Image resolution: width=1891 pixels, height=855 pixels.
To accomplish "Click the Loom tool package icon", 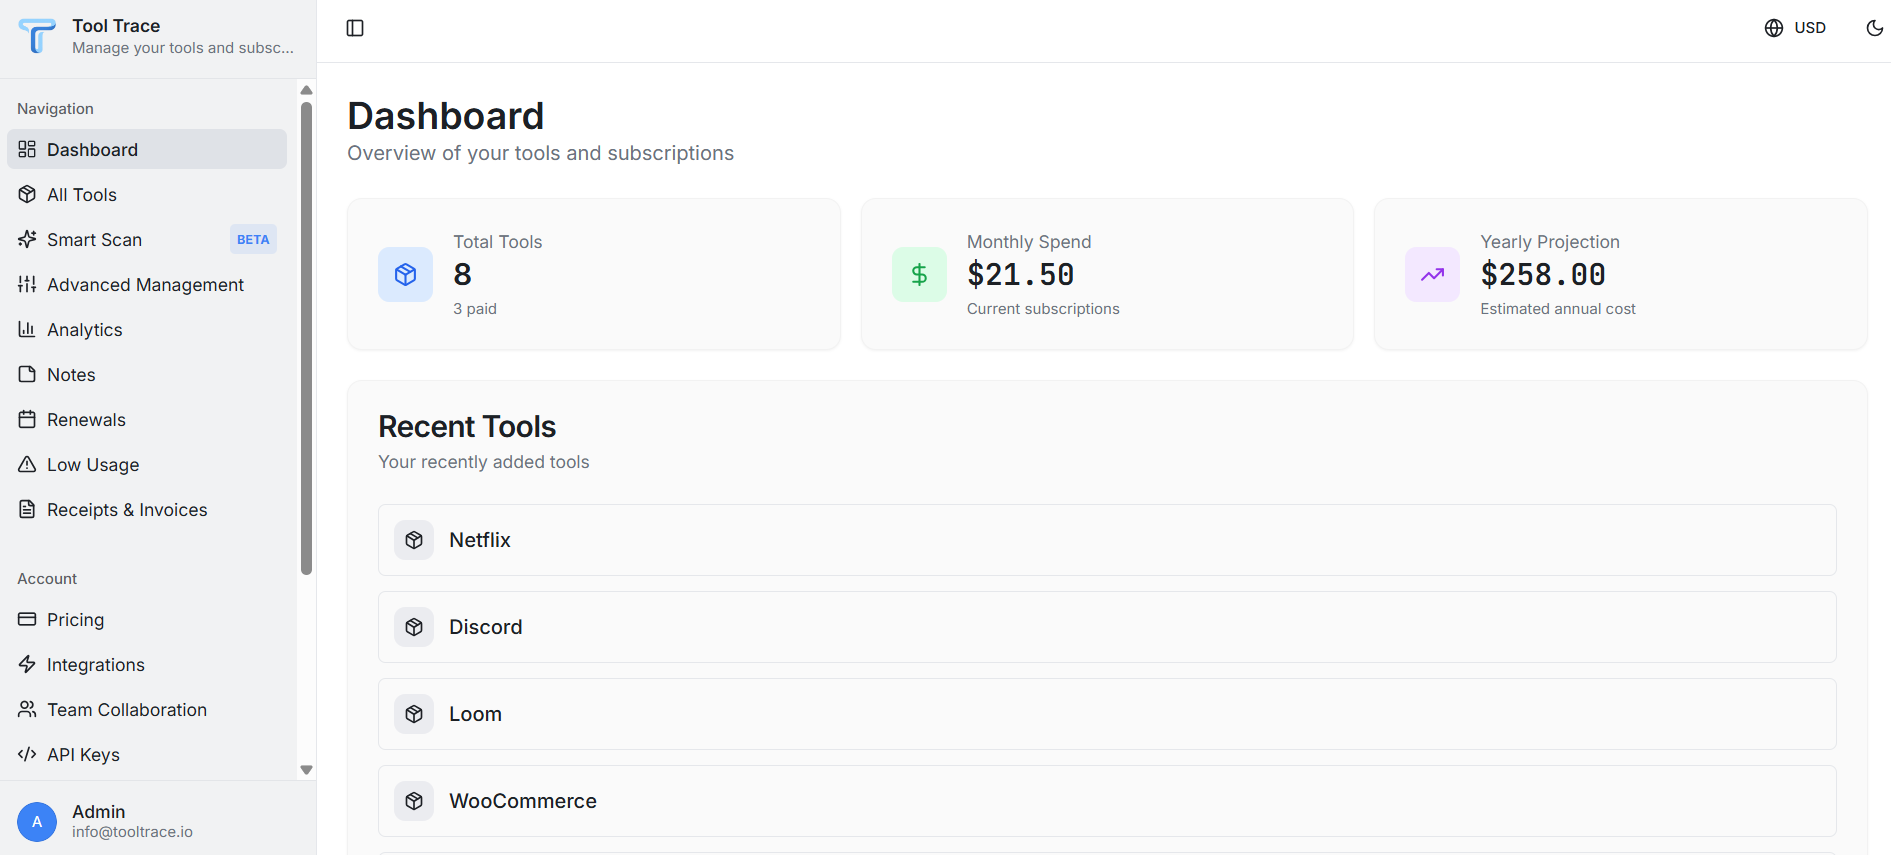I will (414, 714).
